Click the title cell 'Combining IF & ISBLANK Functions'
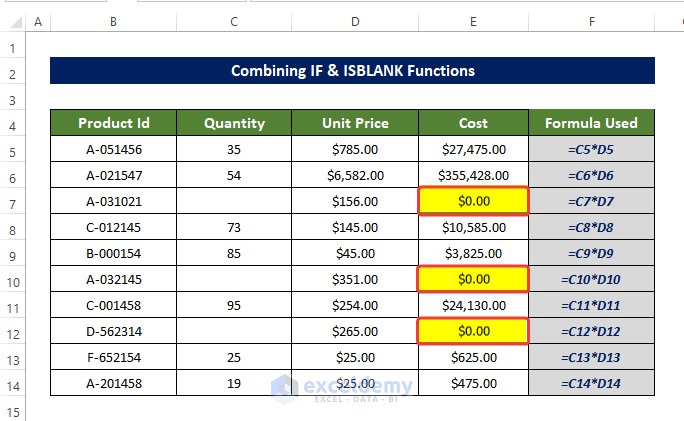 click(352, 71)
